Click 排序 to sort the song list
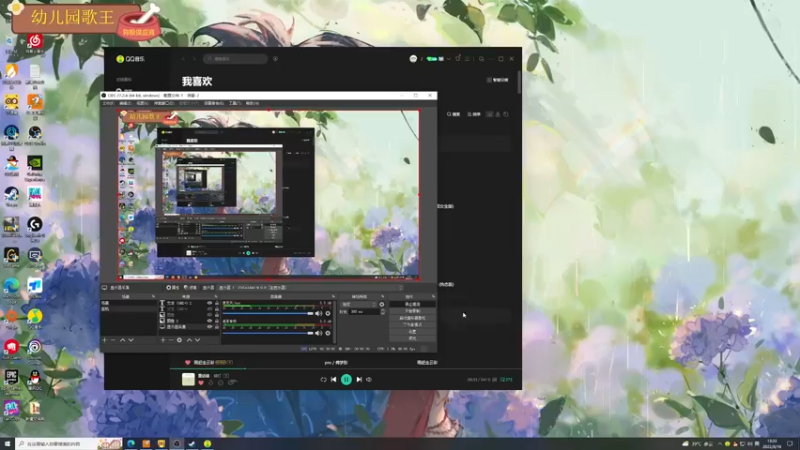Screen dimensions: 800x450 tap(474, 114)
